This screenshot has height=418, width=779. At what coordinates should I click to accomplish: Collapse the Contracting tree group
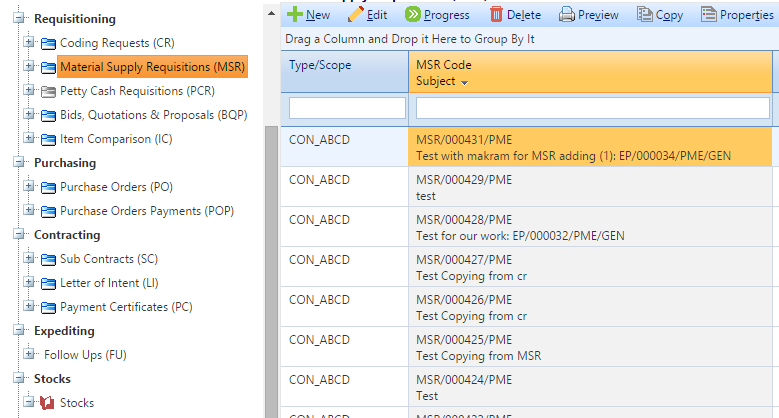pos(19,234)
